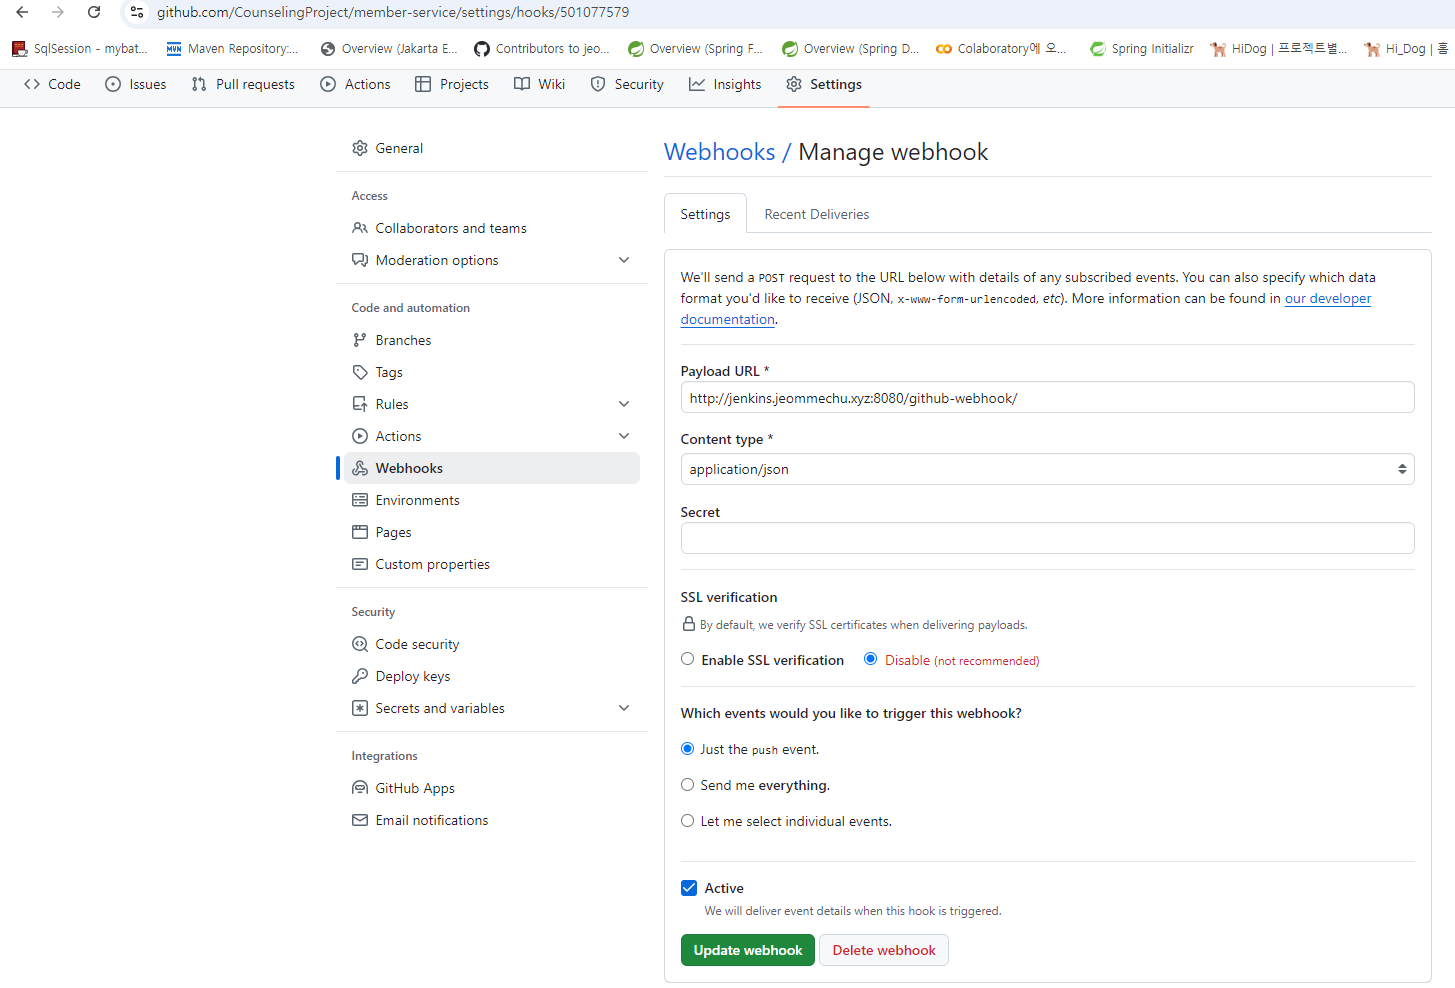1455x988 pixels.
Task: Select Just the push event option
Action: (x=687, y=748)
